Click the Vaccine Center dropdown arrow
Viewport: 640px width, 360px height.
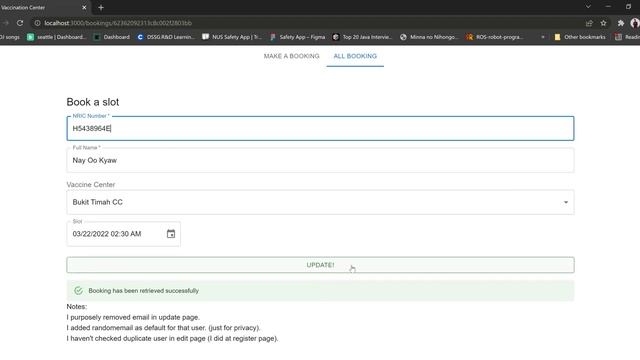(566, 202)
